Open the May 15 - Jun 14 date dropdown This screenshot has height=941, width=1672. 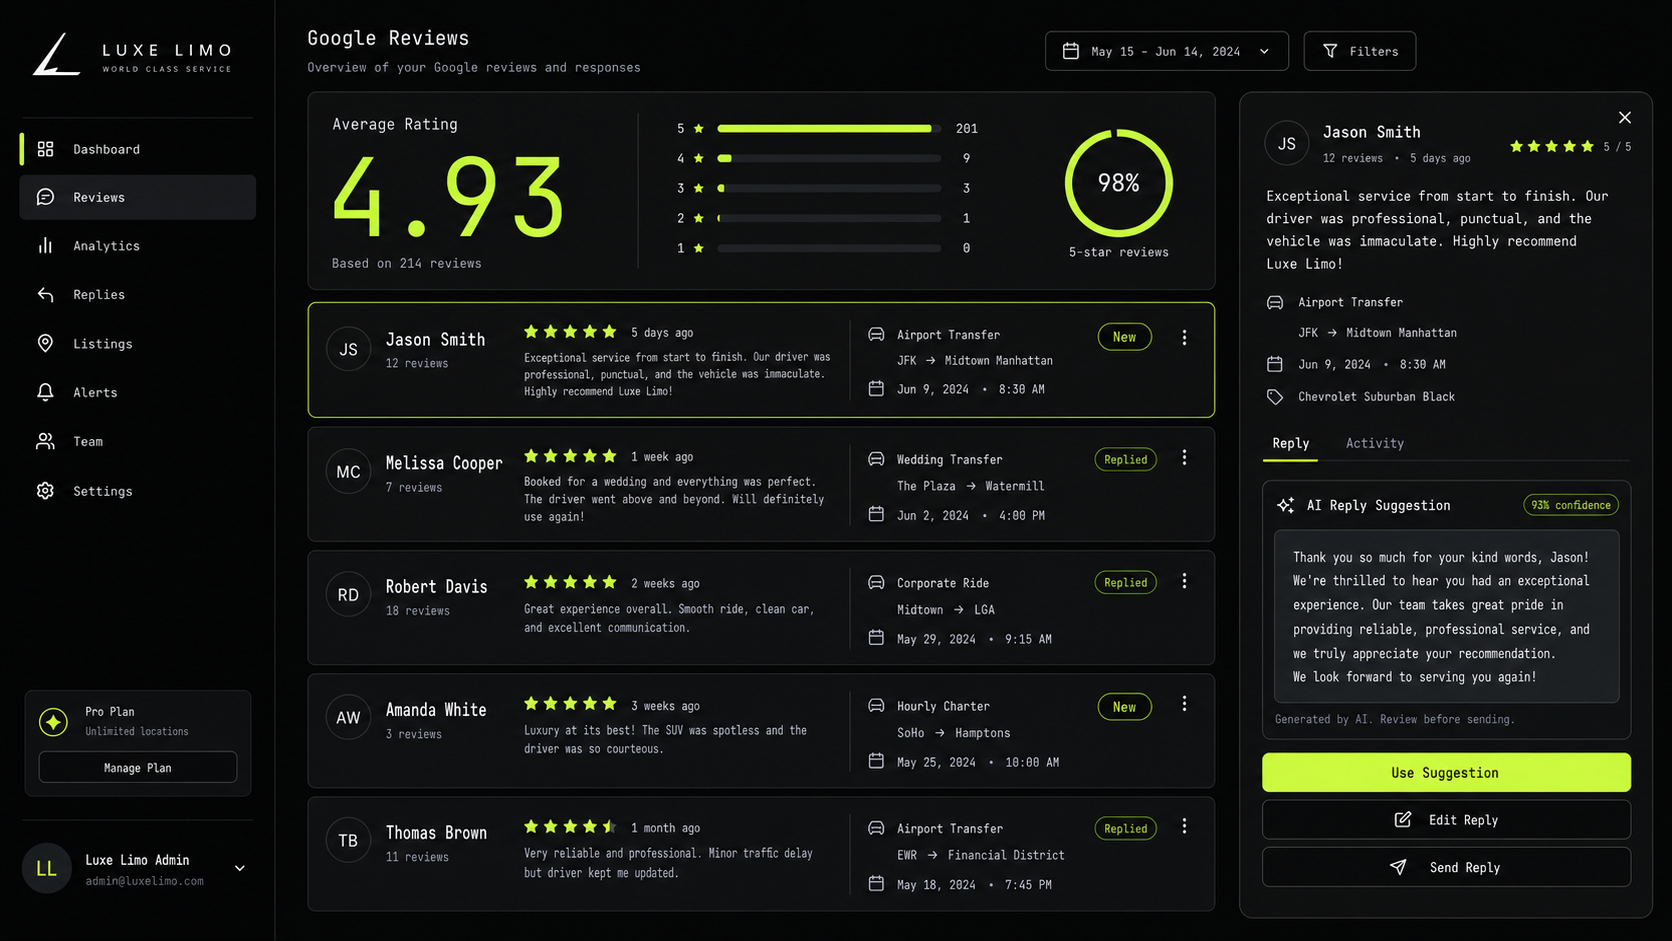(x=1167, y=51)
